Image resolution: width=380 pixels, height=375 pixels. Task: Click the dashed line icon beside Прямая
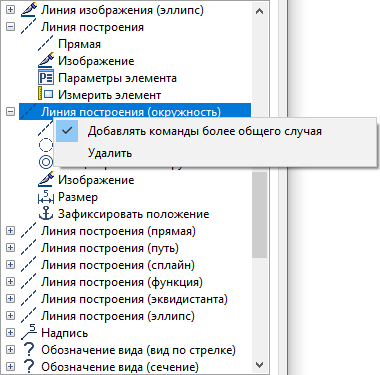[x=46, y=44]
